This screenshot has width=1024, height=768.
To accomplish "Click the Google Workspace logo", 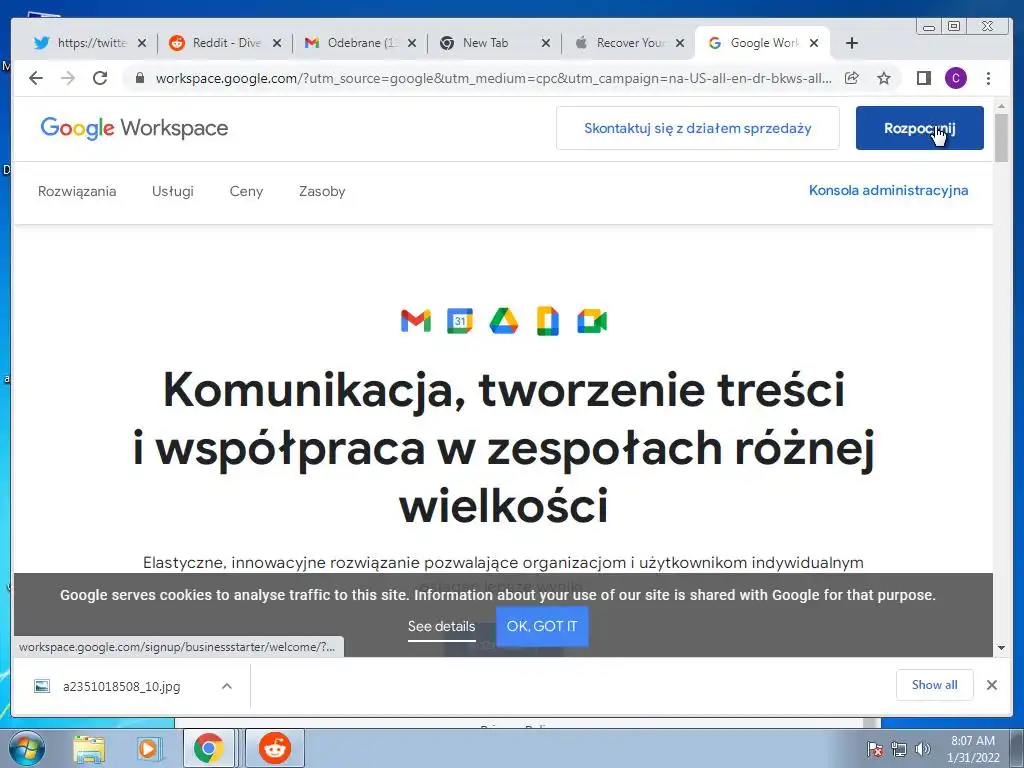I will pos(134,128).
